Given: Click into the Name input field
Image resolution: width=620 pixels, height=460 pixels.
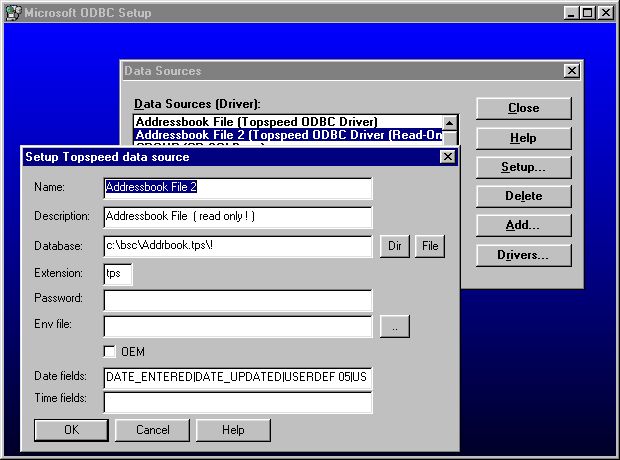Looking at the screenshot, I should point(238,188).
